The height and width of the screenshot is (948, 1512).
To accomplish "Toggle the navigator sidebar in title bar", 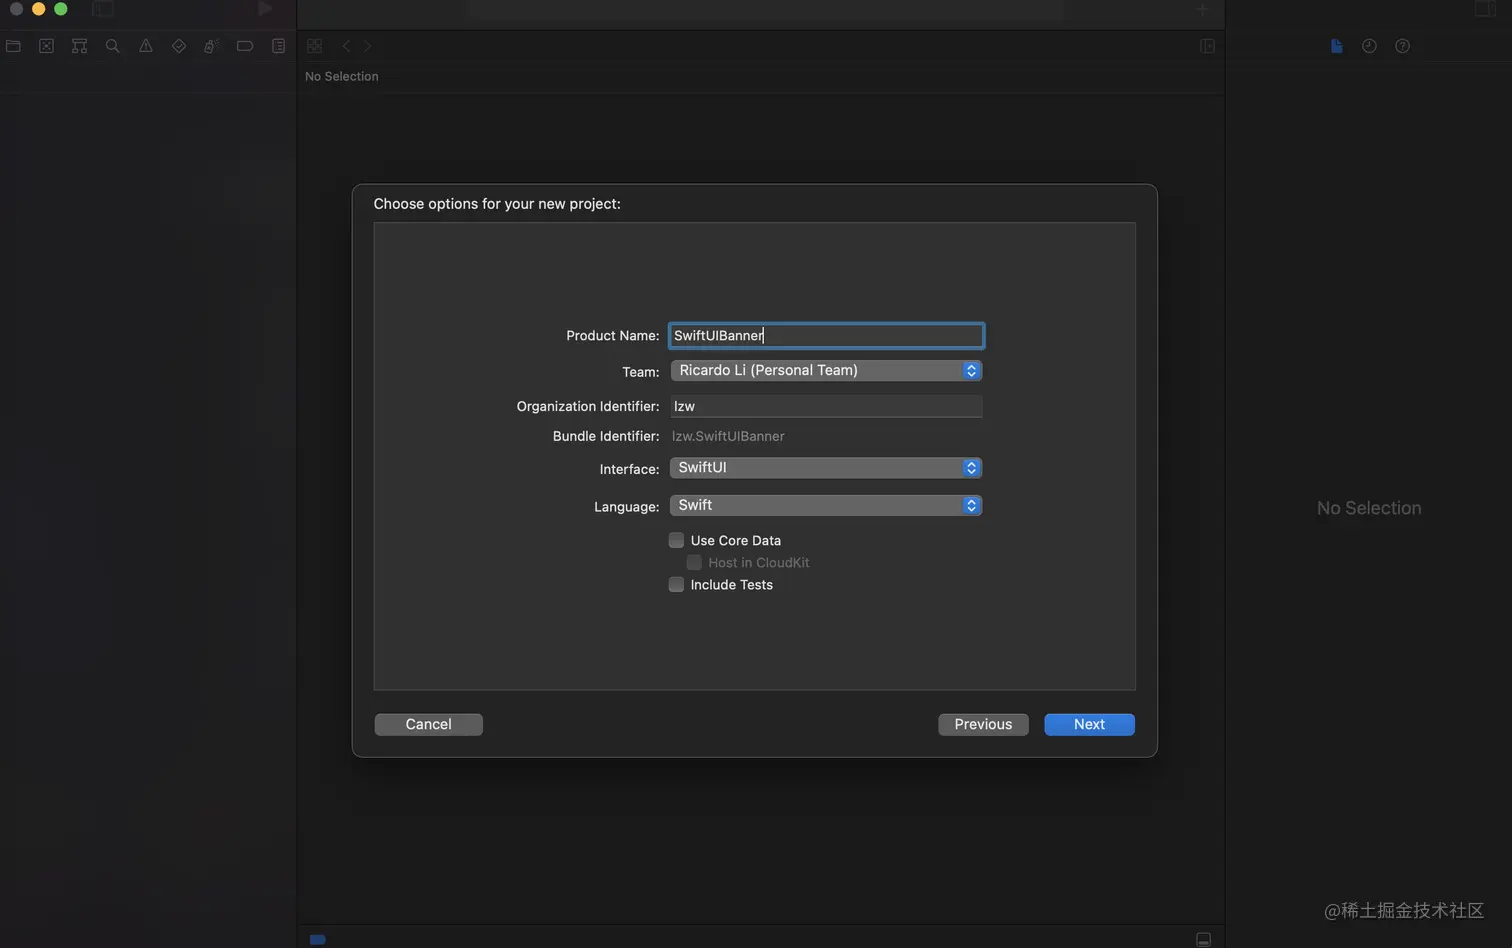I will tap(103, 9).
